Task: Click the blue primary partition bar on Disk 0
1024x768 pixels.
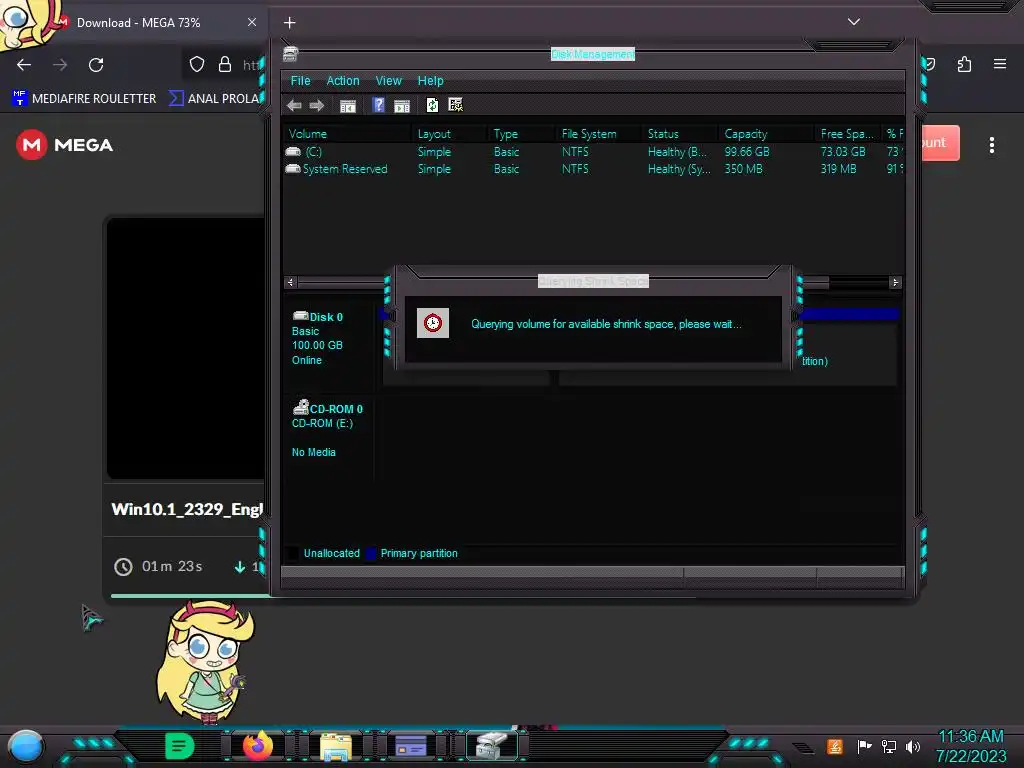Action: (x=850, y=315)
